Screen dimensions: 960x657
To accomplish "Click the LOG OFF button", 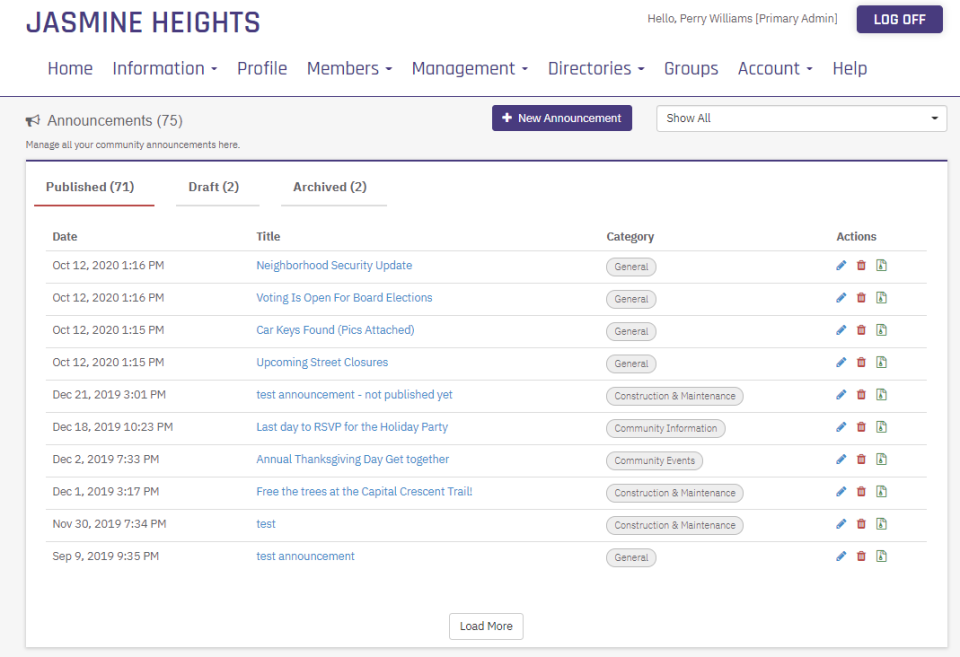I will [899, 19].
